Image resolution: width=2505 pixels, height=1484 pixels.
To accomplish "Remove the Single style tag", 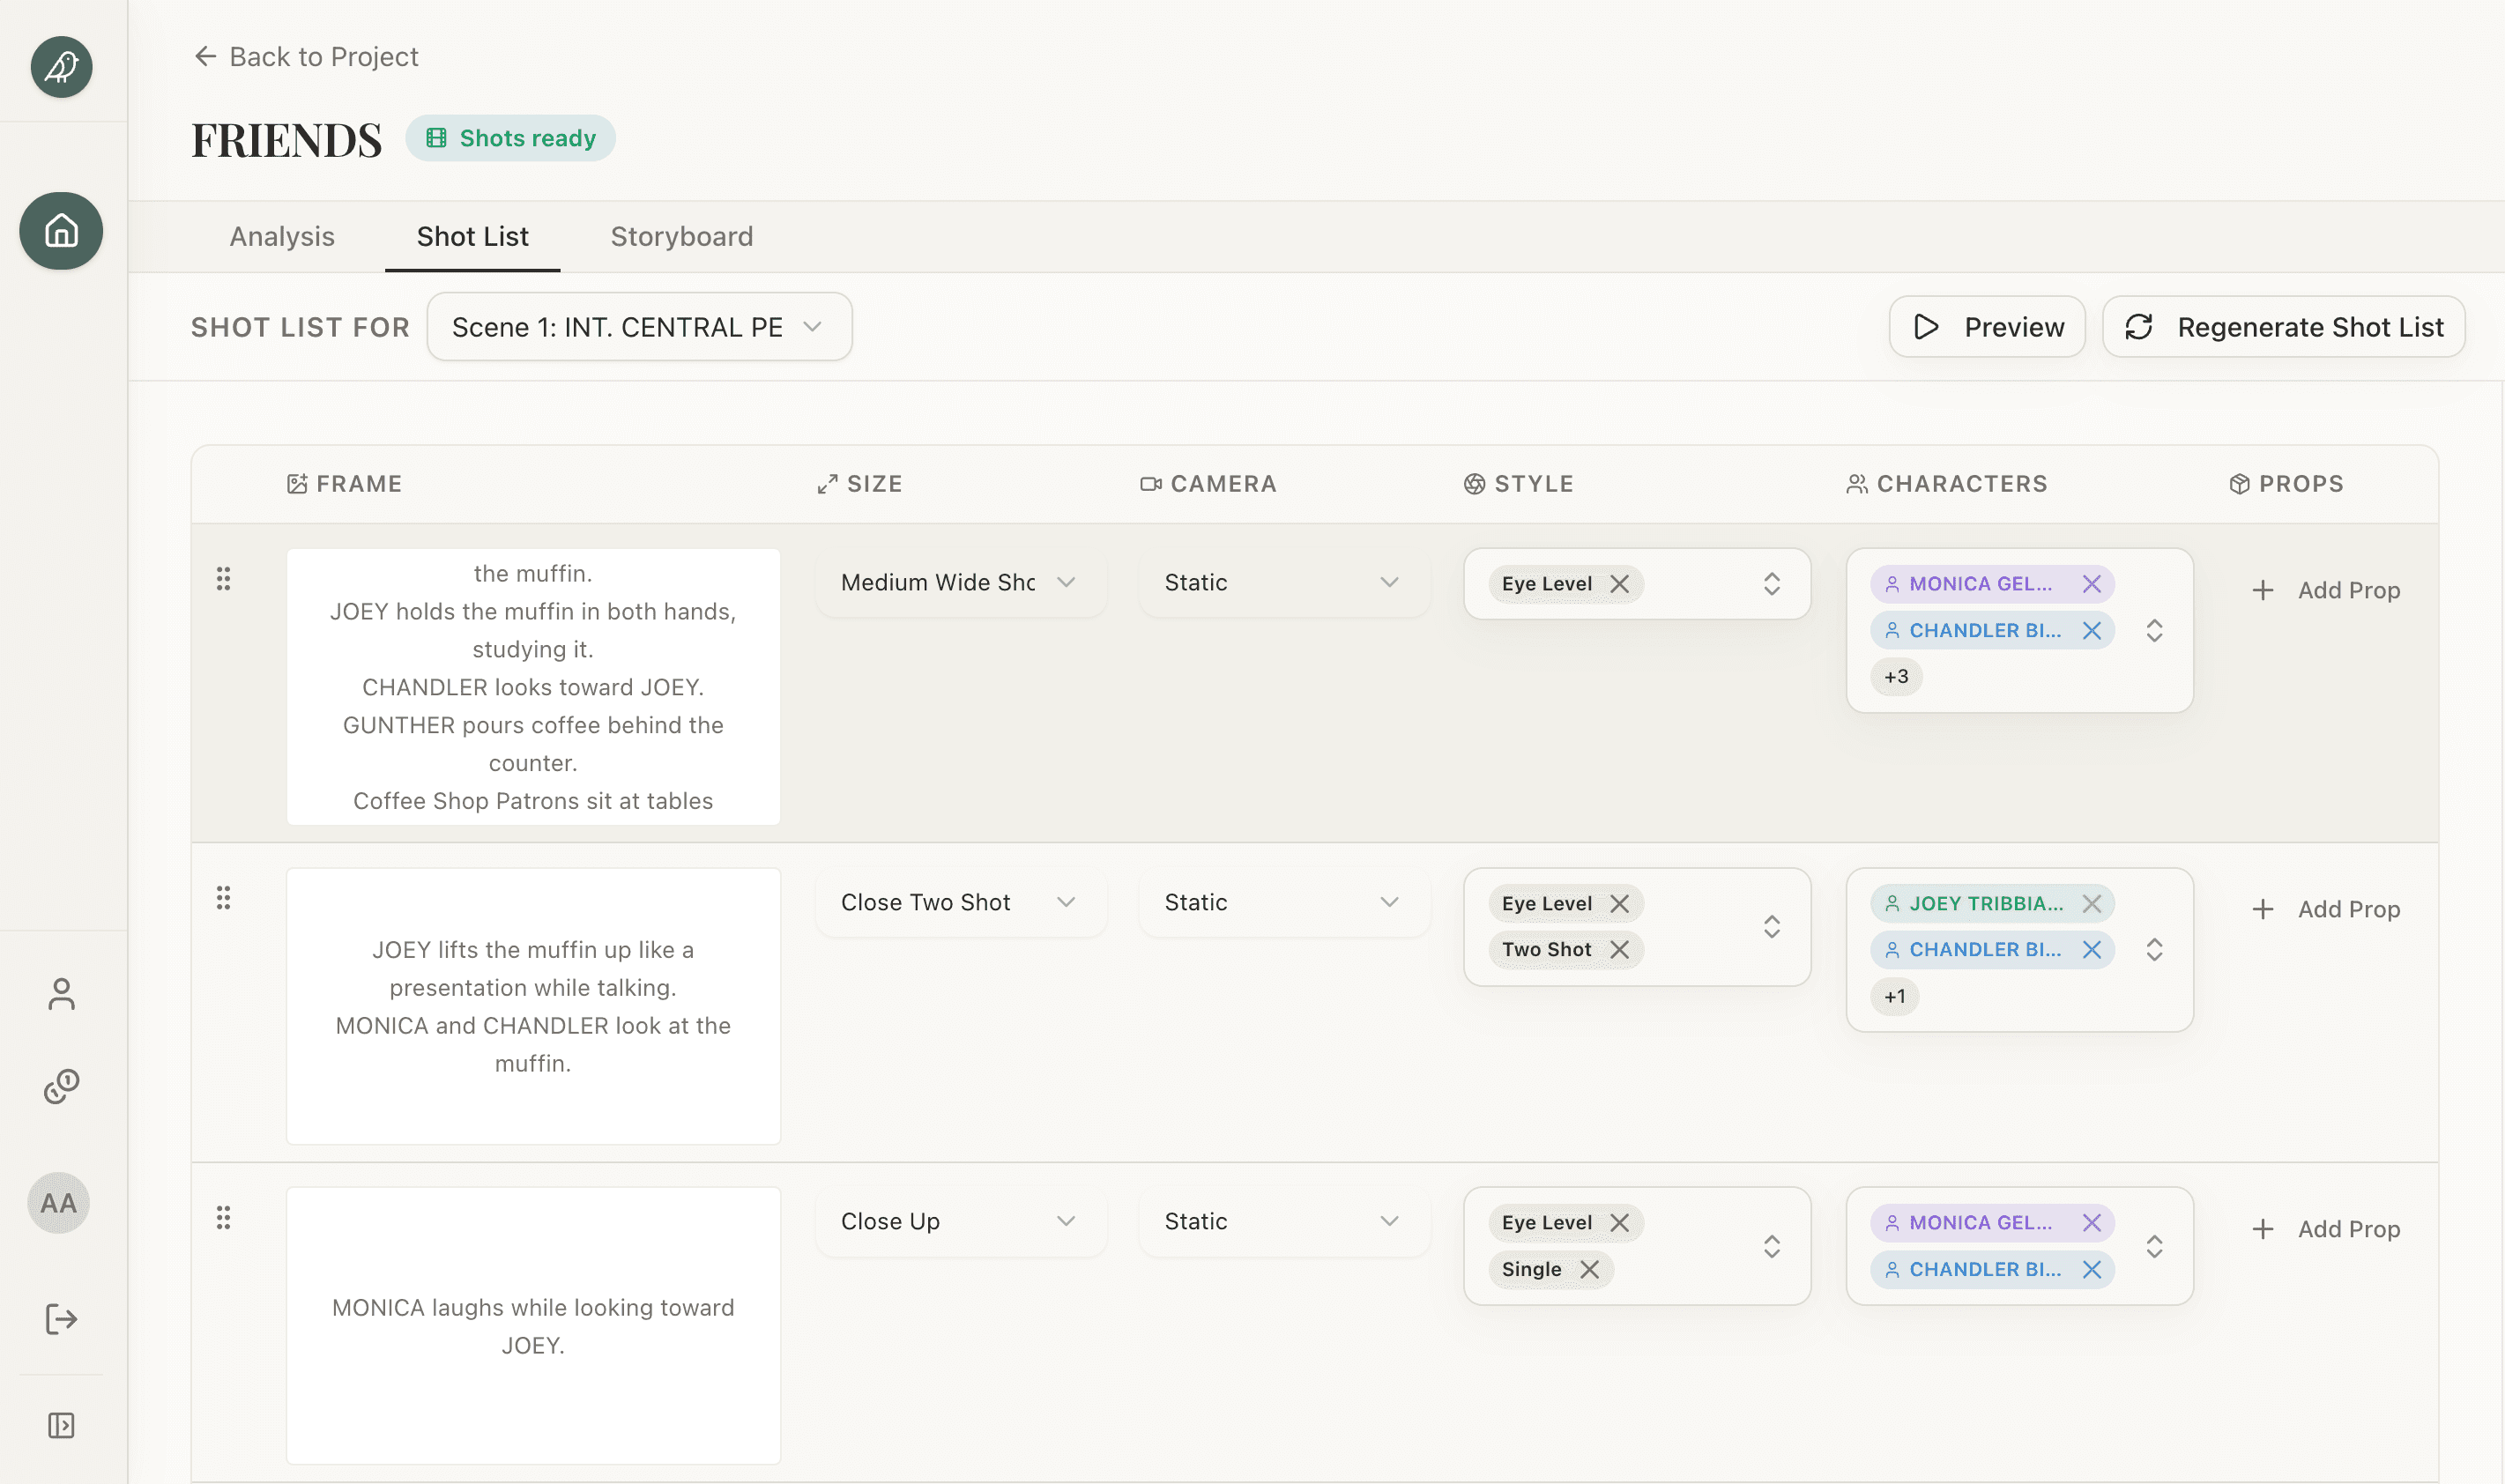I will click(1590, 1270).
